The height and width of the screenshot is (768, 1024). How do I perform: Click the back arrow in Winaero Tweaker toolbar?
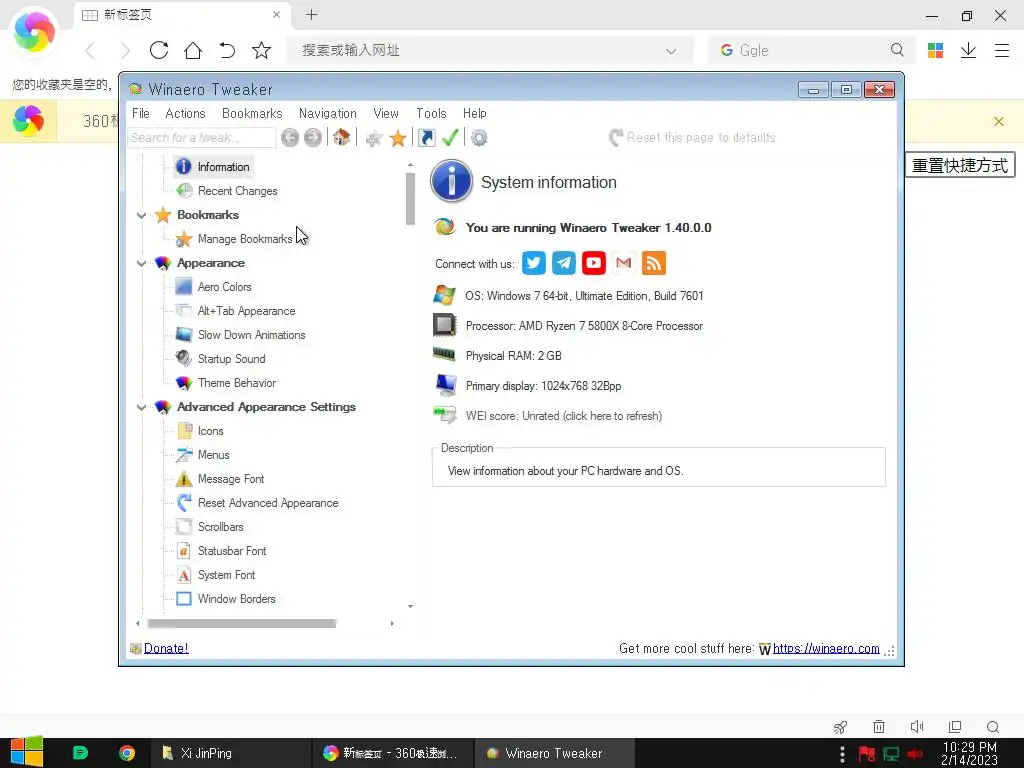290,138
